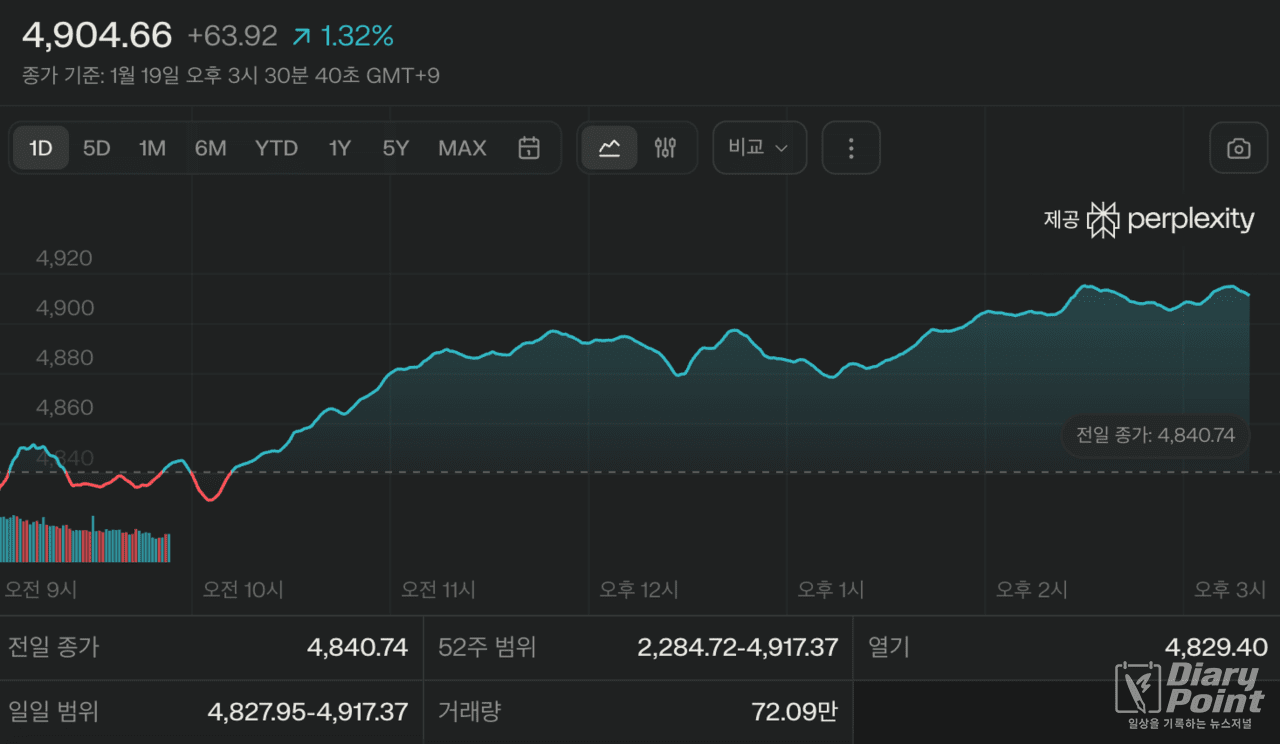Viewport: 1280px width, 744px height.
Task: Select the 5Y time range tab
Action: [x=396, y=148]
